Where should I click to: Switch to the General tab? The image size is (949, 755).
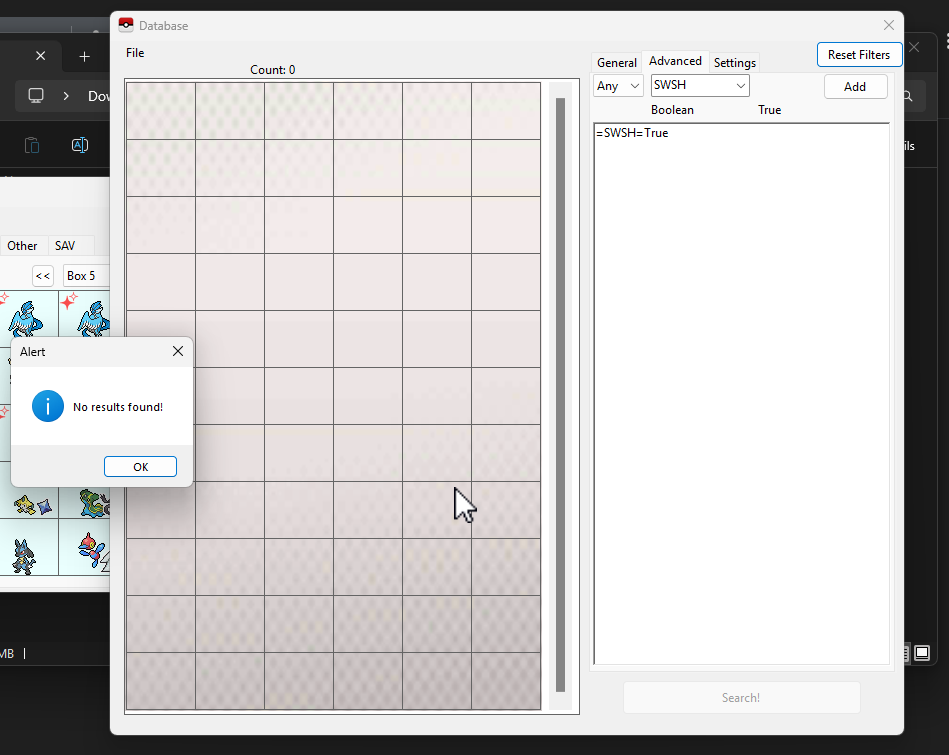616,62
